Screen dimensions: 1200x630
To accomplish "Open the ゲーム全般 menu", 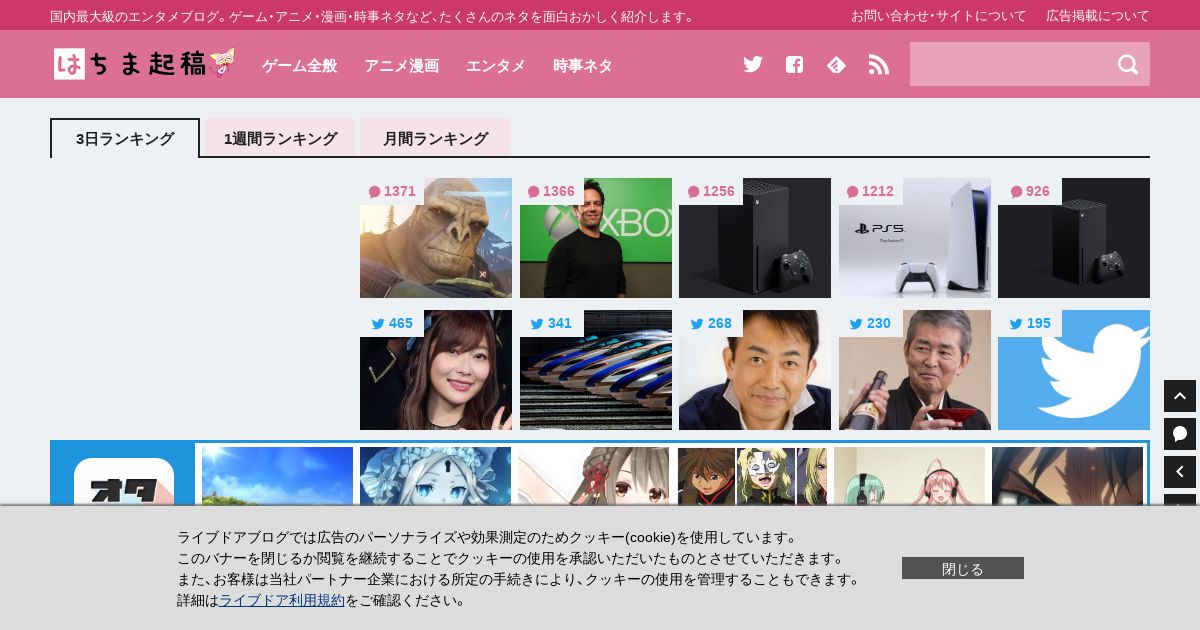I will click(x=299, y=65).
